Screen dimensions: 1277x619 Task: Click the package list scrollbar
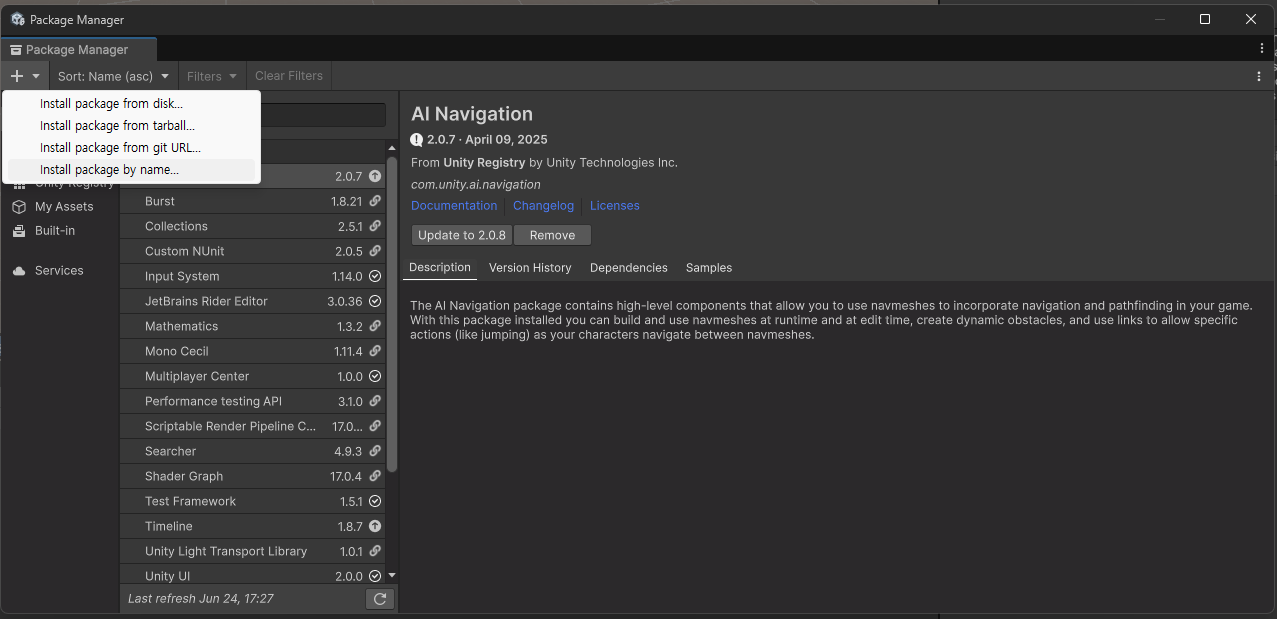pos(392,314)
